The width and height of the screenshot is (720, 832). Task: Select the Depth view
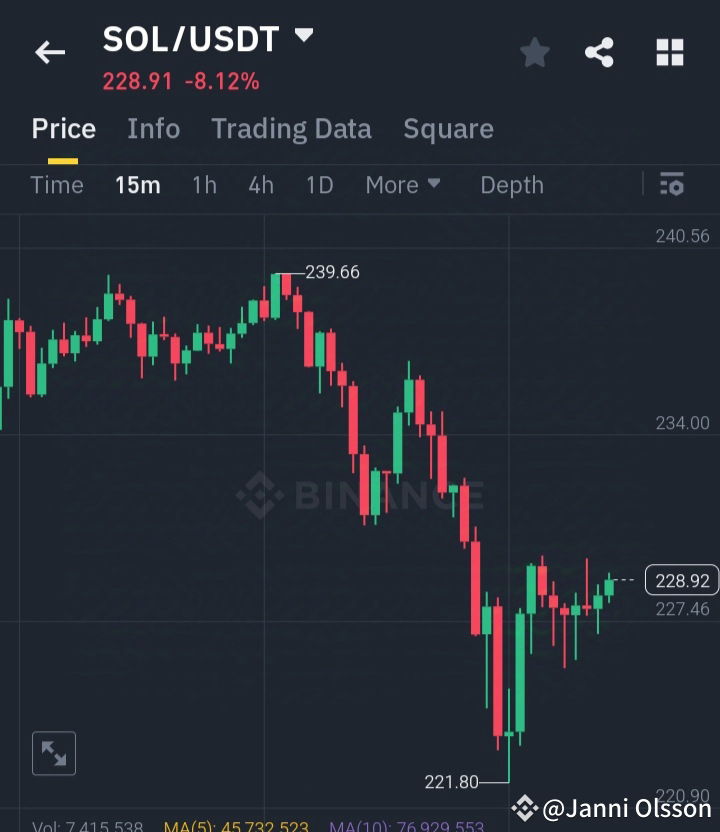point(511,185)
